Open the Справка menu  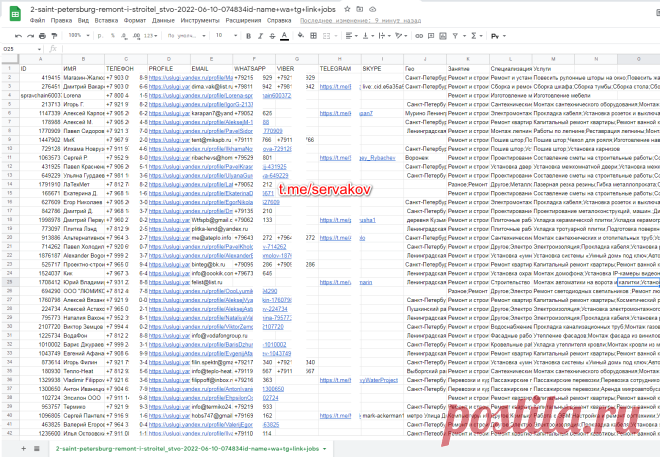coord(279,20)
